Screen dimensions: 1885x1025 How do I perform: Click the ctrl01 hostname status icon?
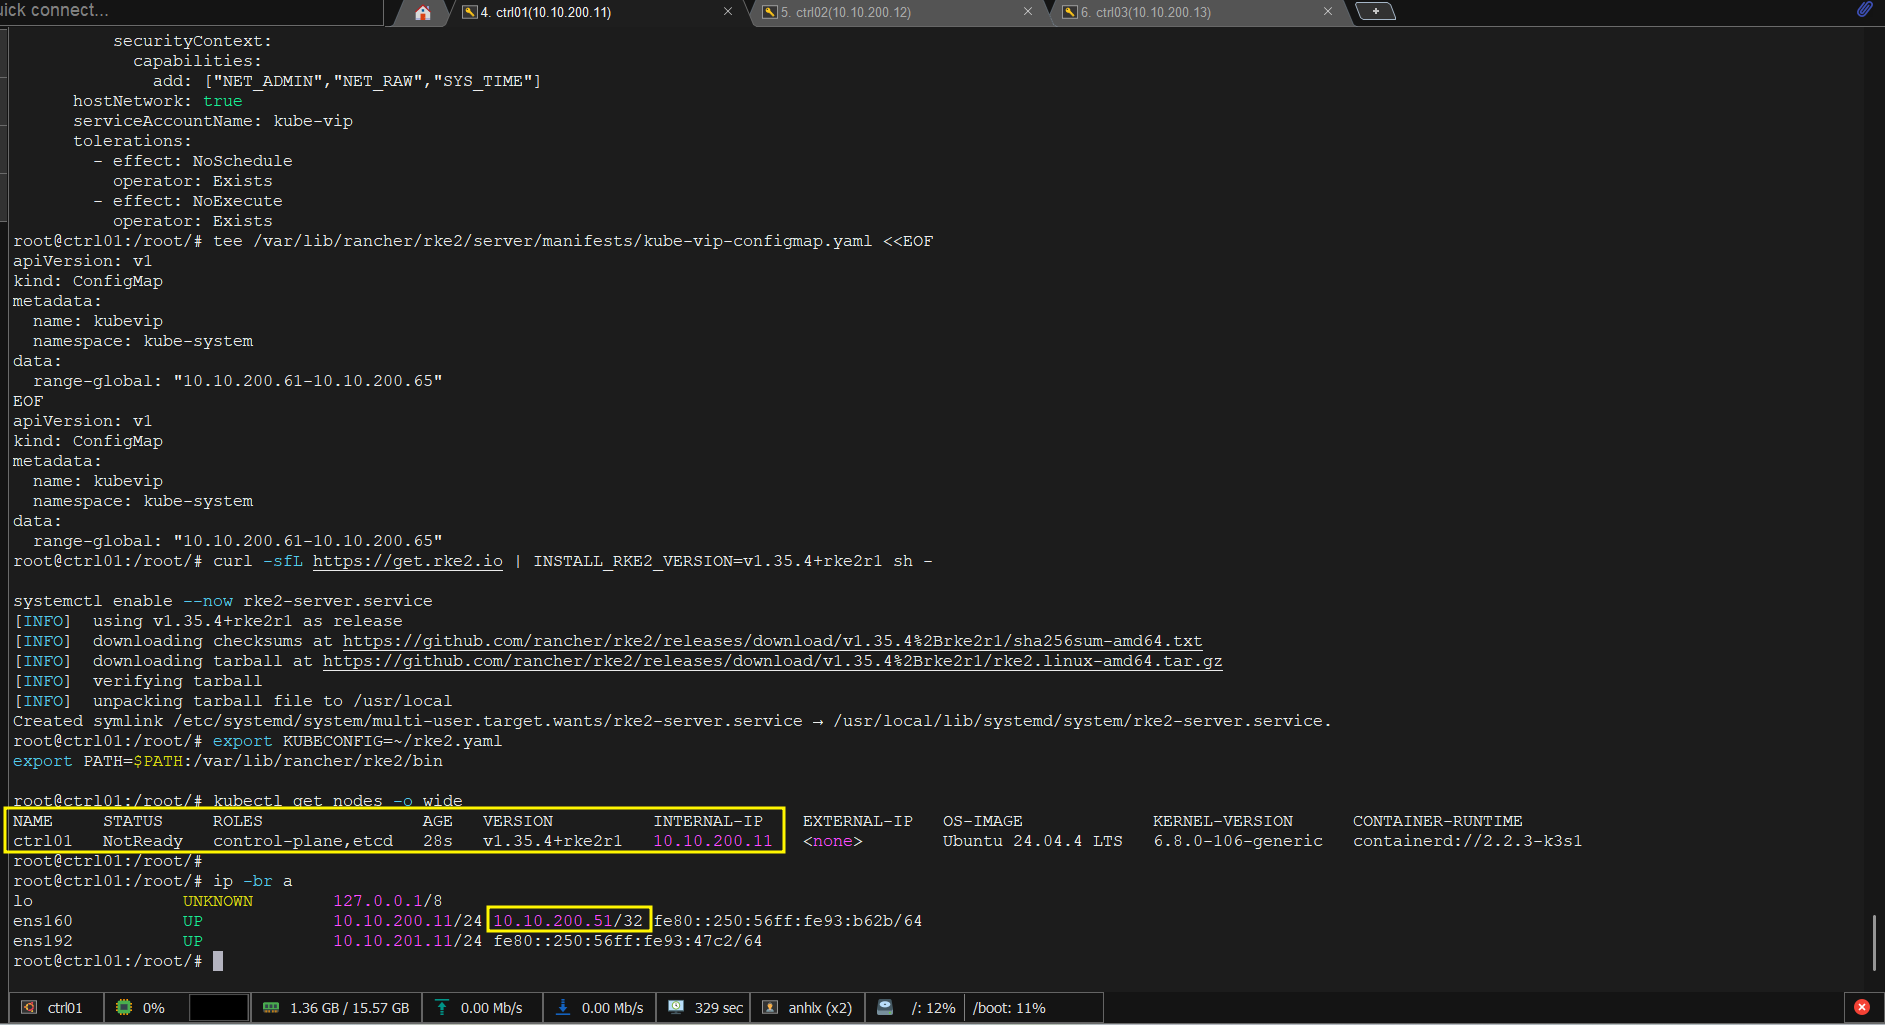point(29,1007)
